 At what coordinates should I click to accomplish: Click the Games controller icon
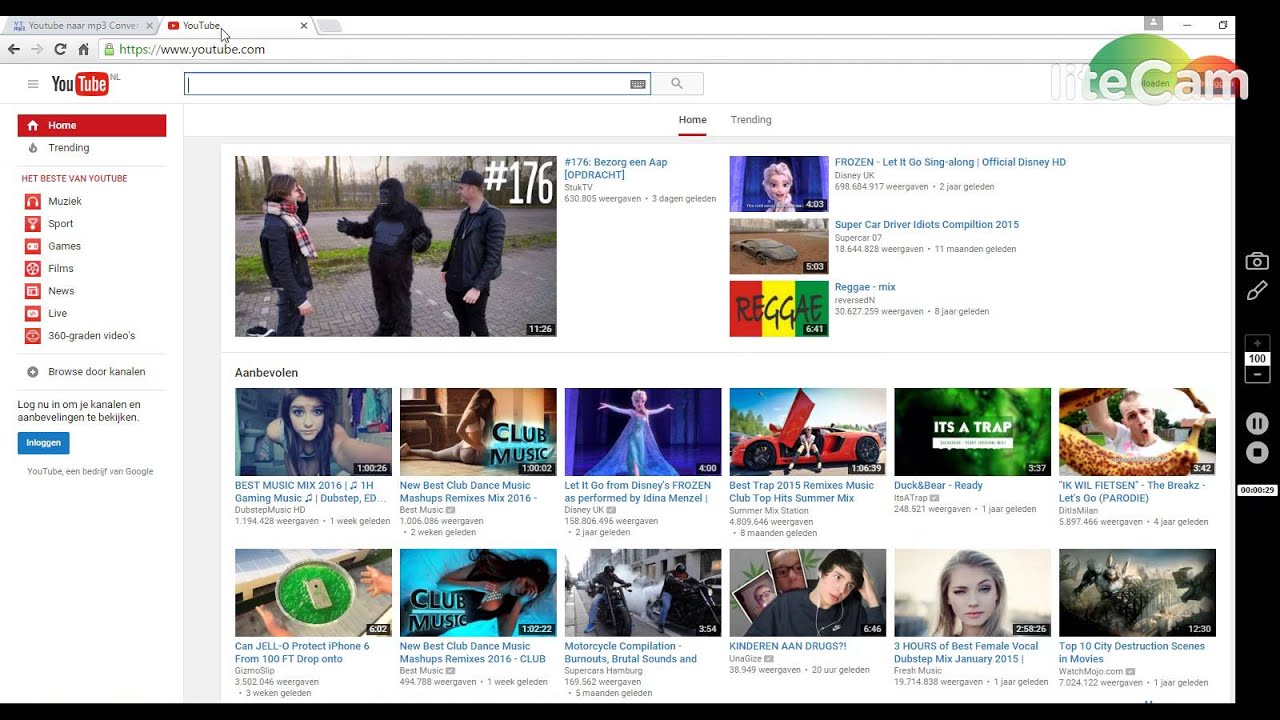click(33, 246)
